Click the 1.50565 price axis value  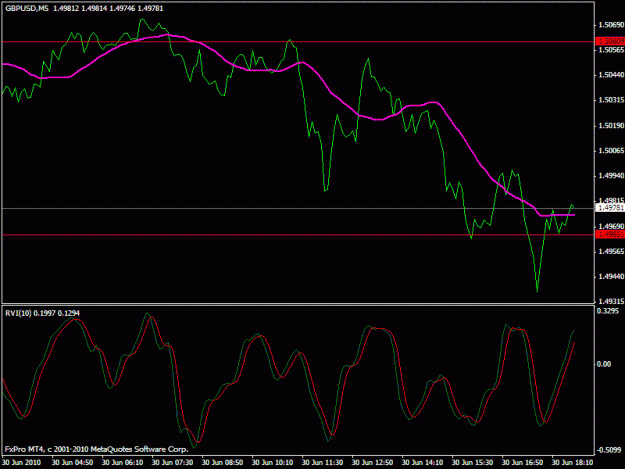[x=611, y=50]
